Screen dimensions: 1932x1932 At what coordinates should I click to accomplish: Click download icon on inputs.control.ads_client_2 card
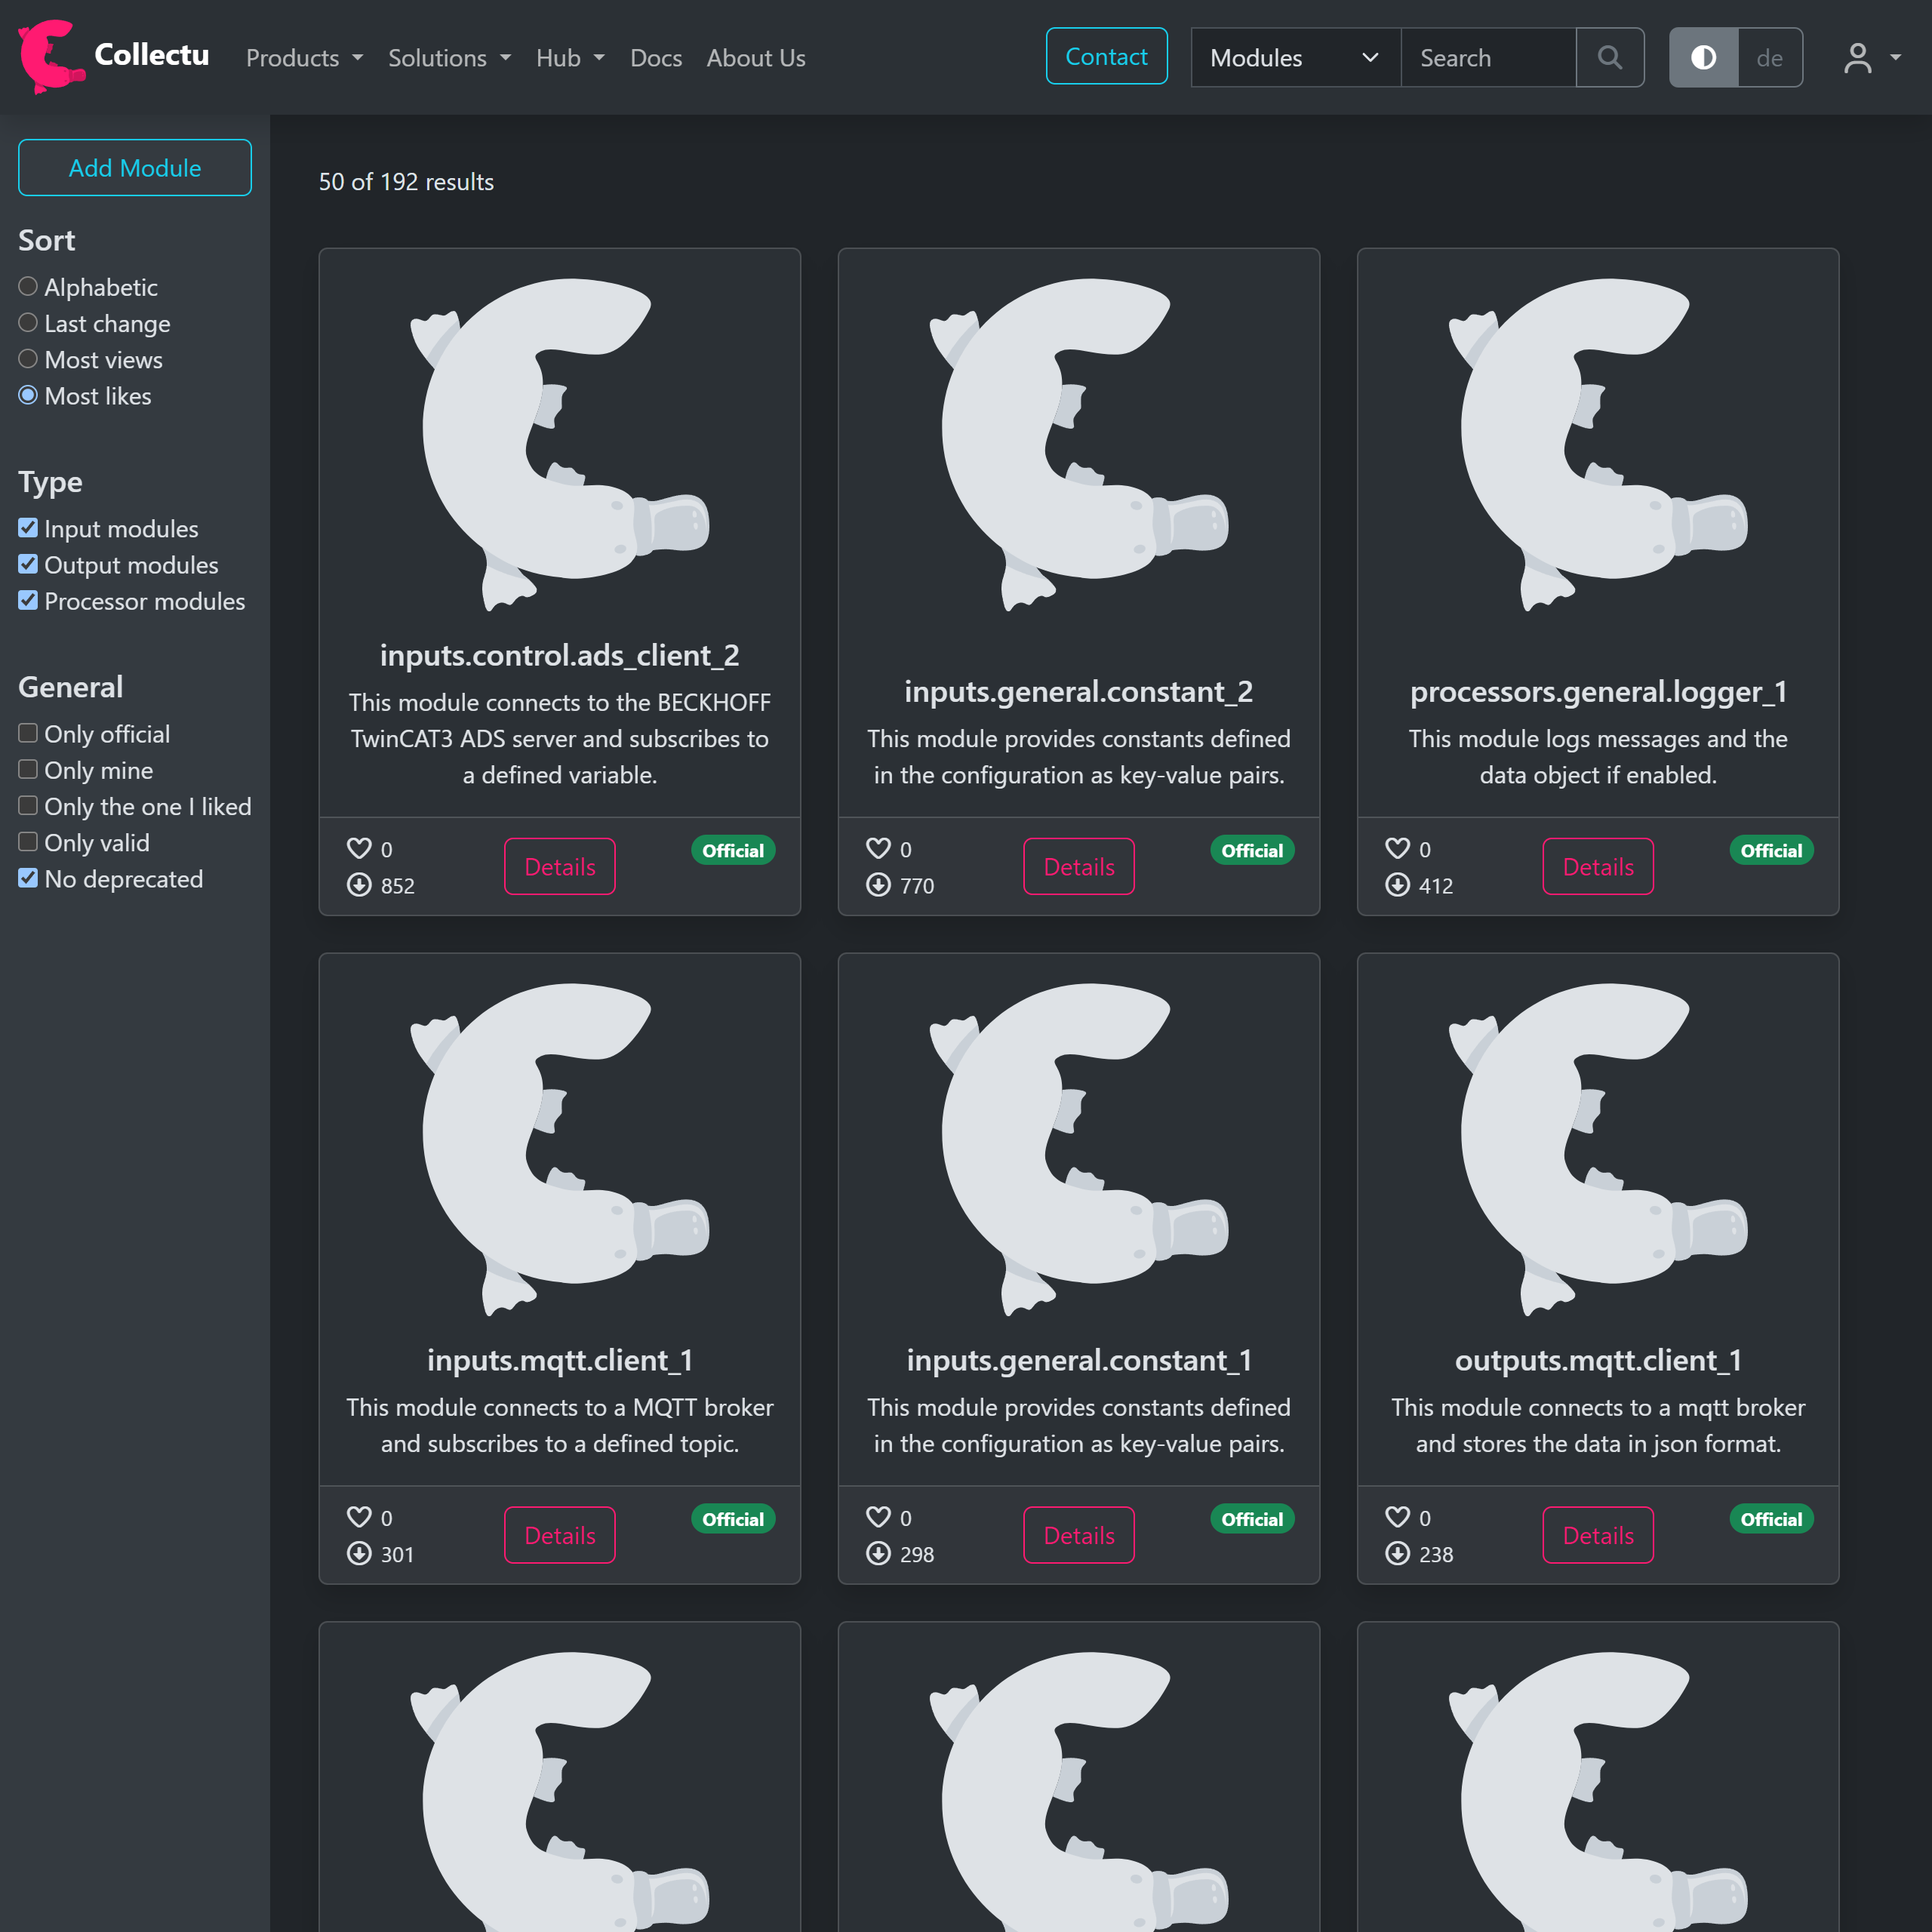tap(359, 885)
